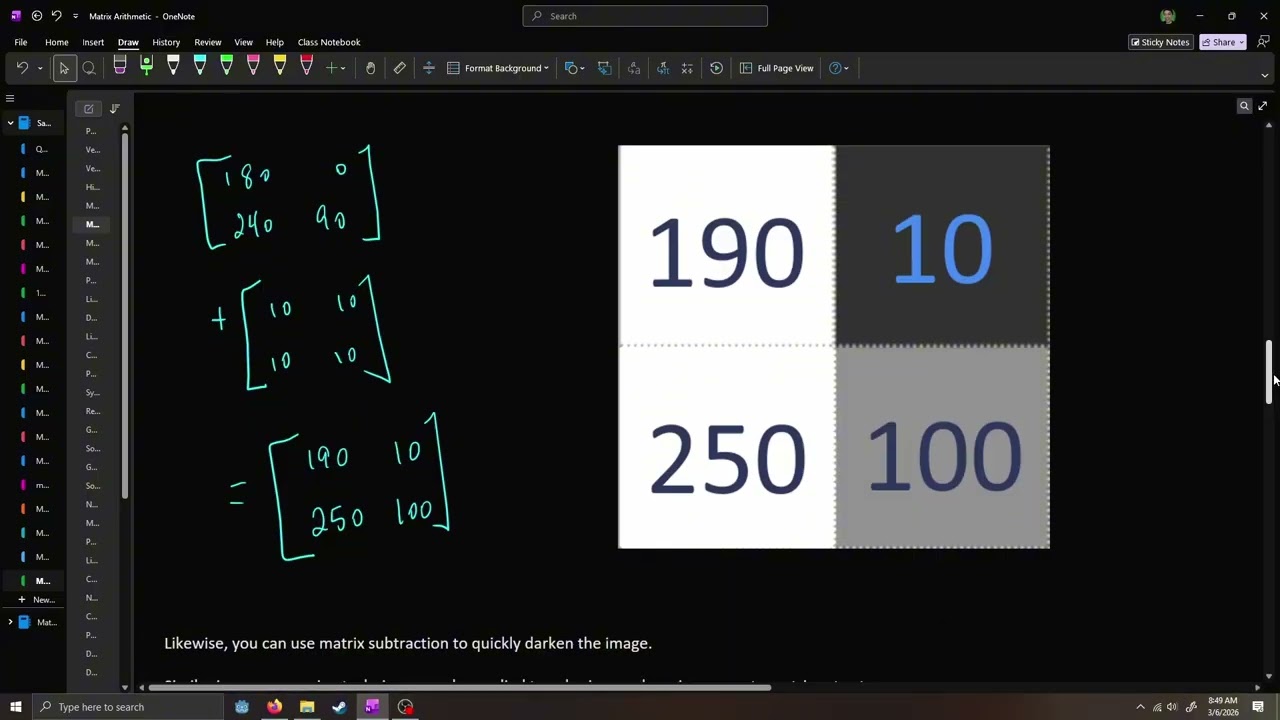Click the Add Pen plus icon
The width and height of the screenshot is (1280, 720).
[331, 68]
